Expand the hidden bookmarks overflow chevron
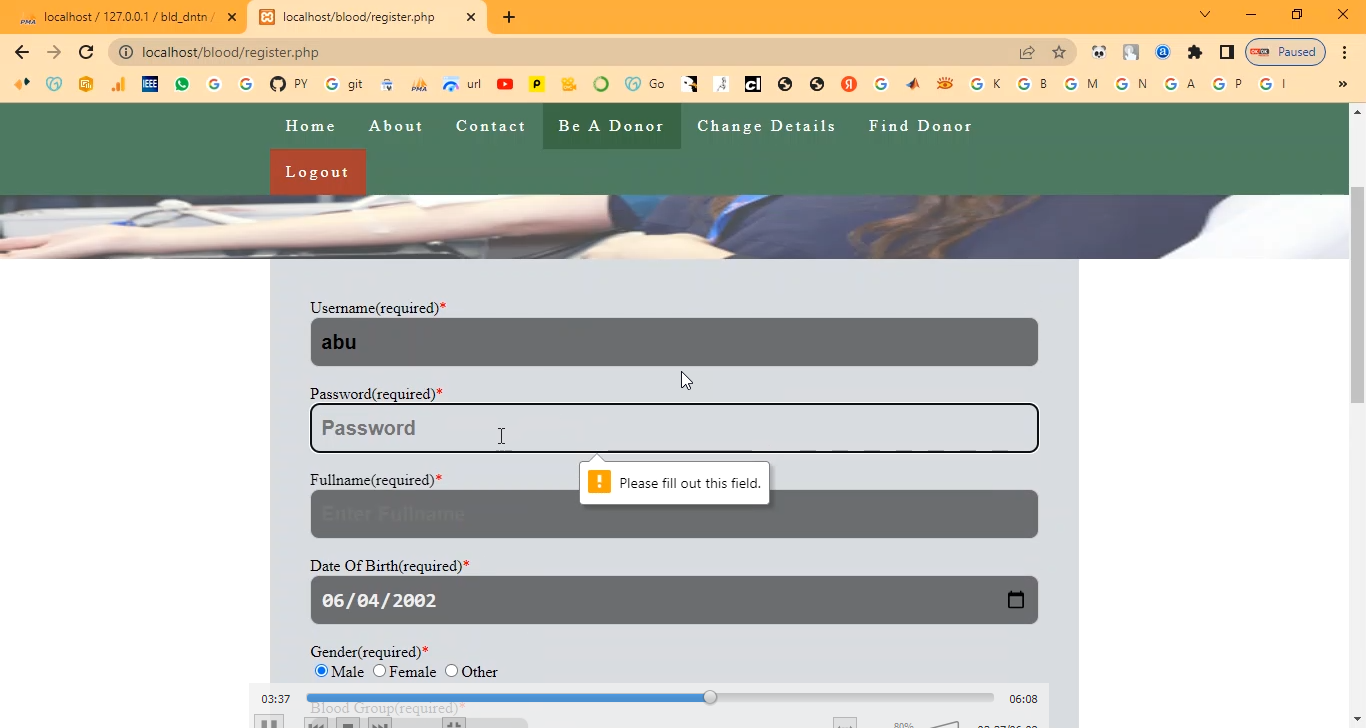Viewport: 1366px width, 728px height. 1342,84
